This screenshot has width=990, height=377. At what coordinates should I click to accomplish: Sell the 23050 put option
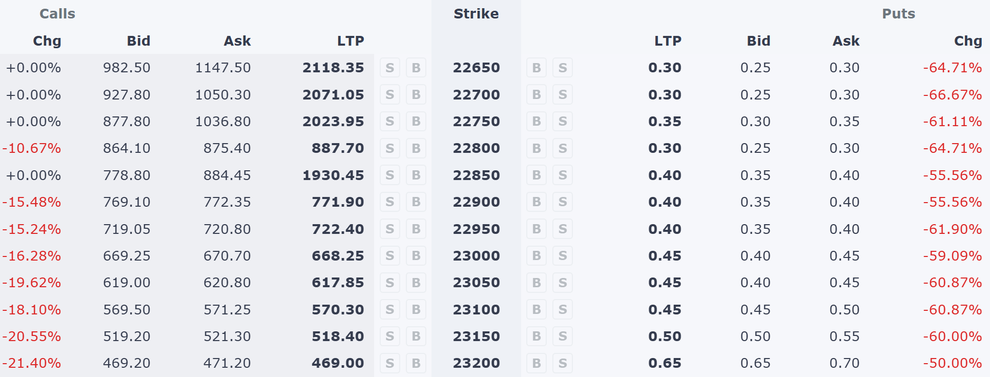tap(563, 282)
